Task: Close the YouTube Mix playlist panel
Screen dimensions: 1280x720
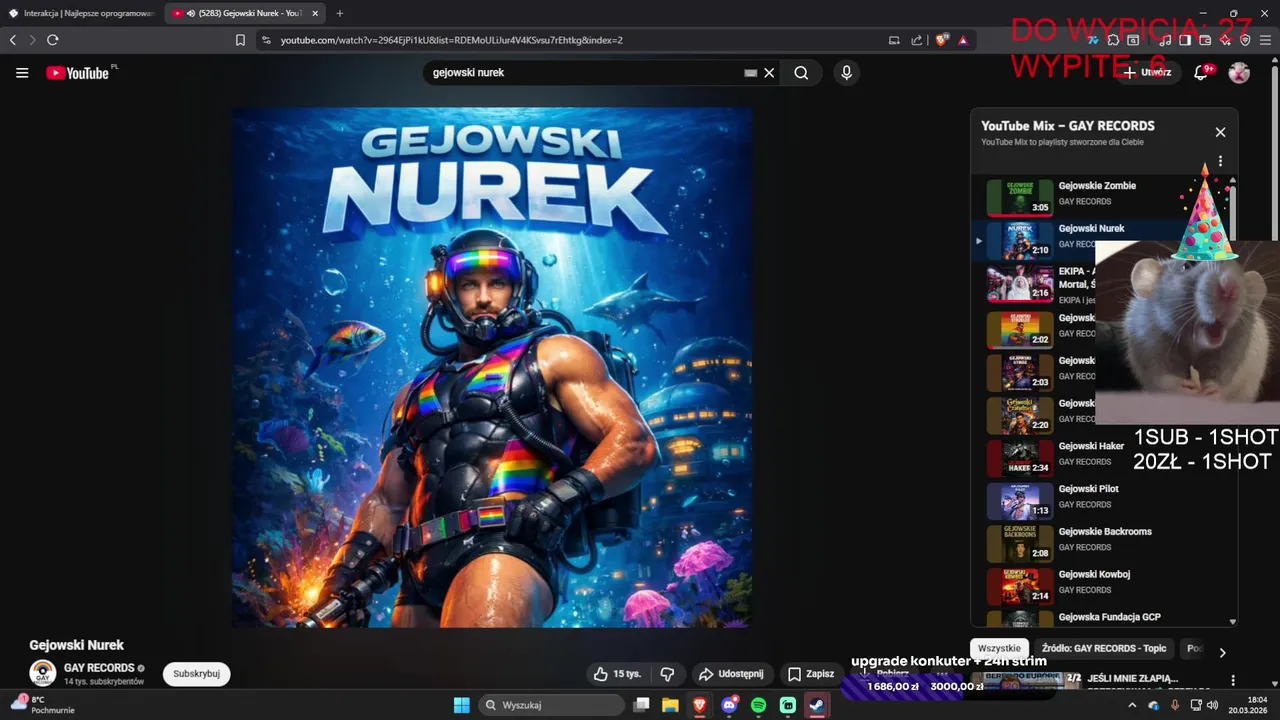Action: pyautogui.click(x=1220, y=132)
